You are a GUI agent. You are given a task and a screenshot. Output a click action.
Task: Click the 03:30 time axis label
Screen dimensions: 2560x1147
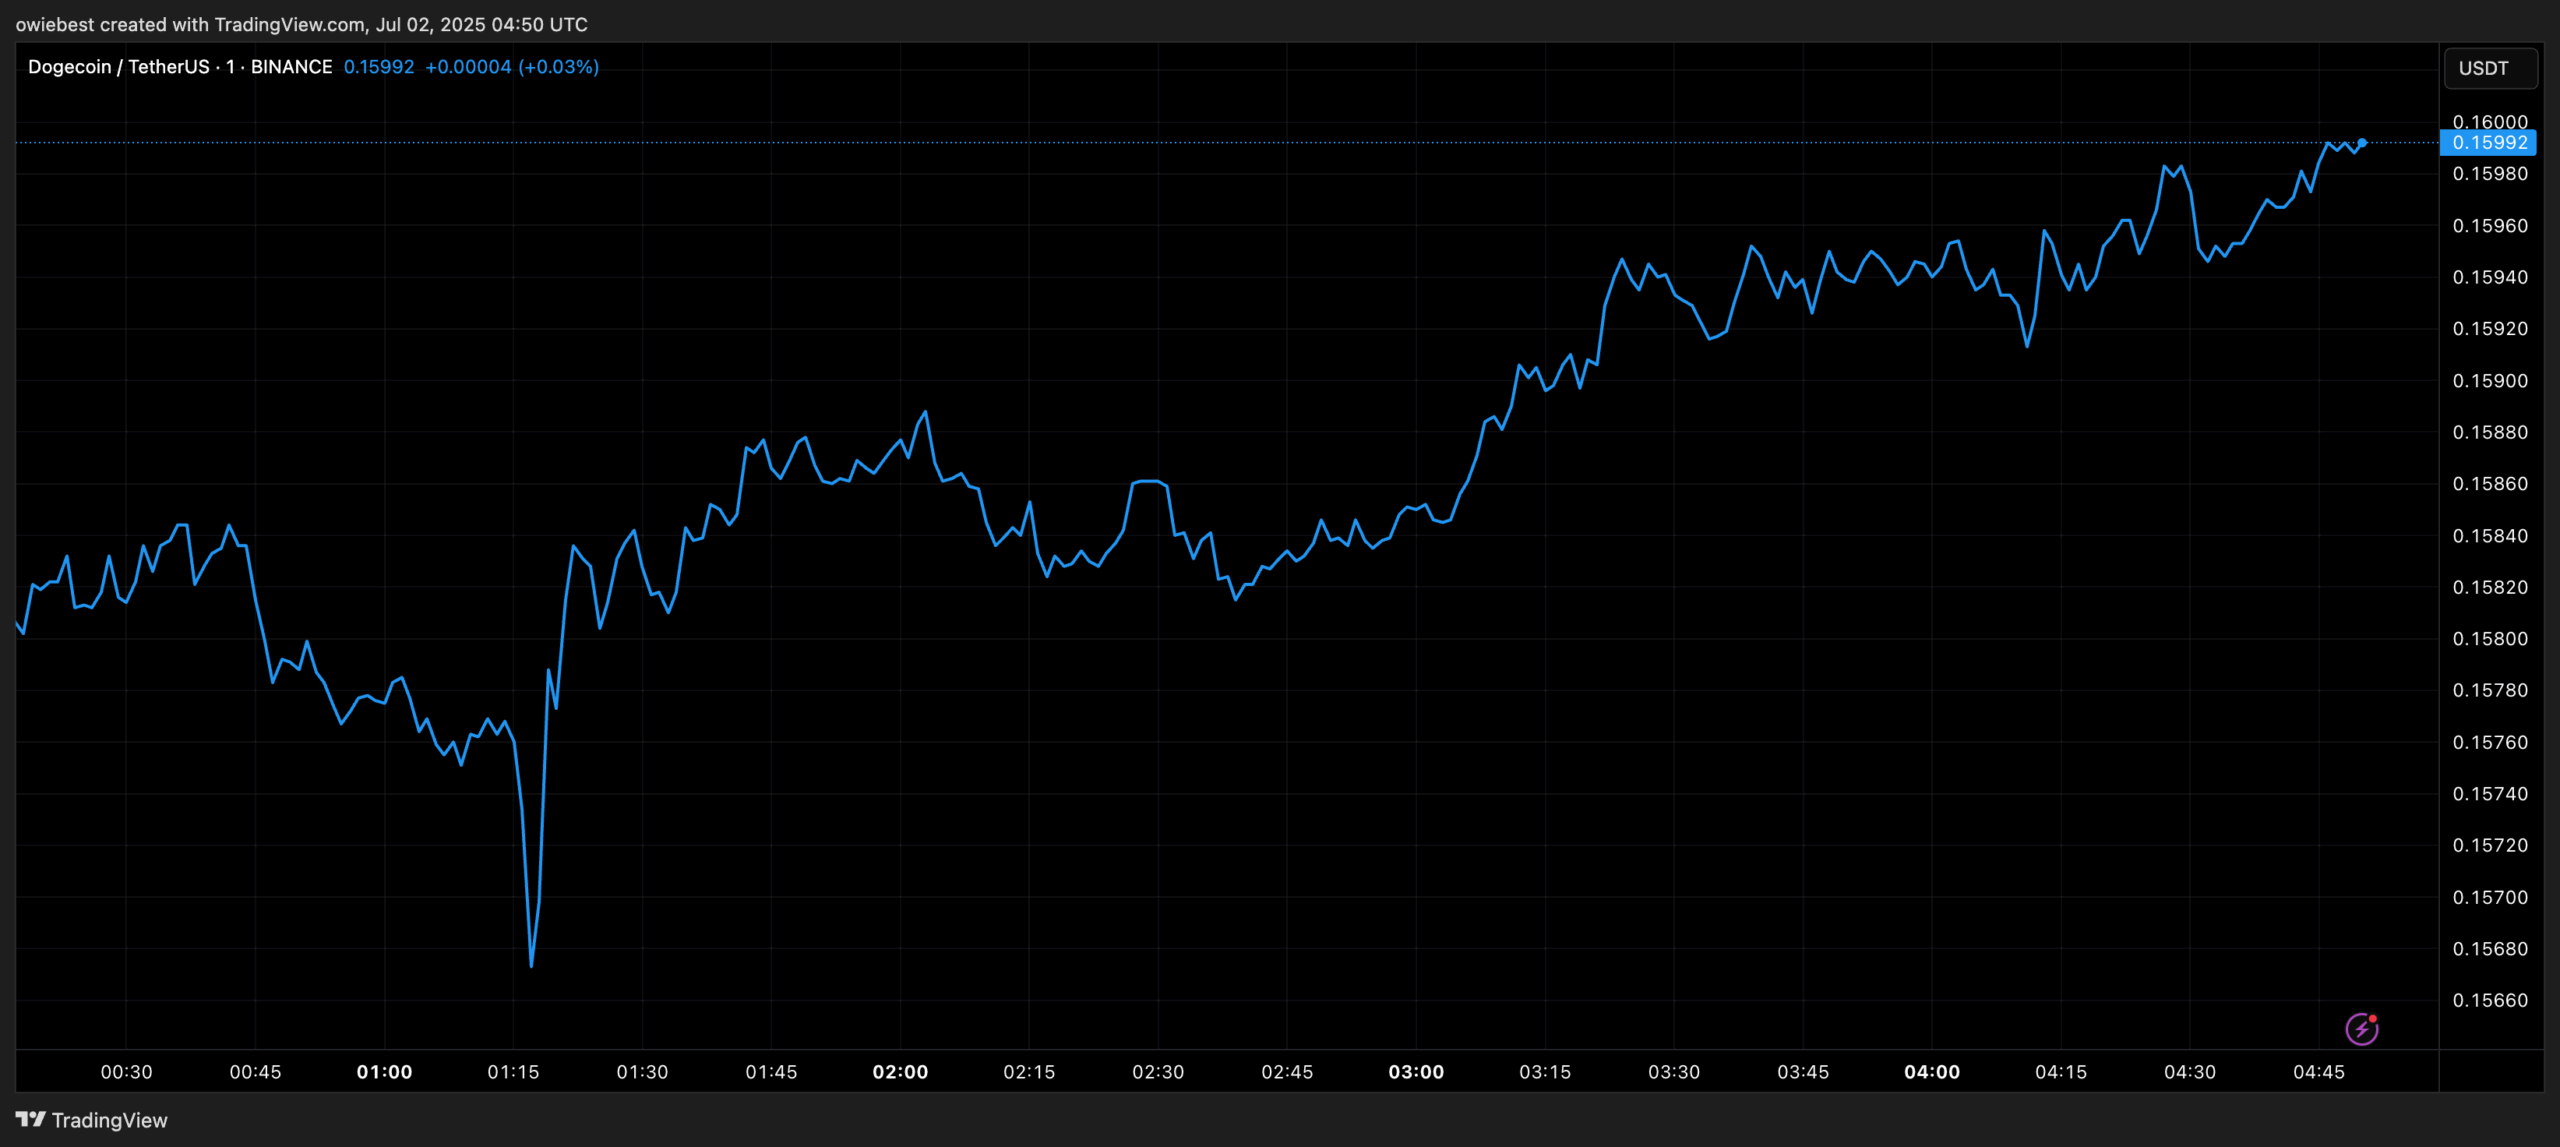1674,1072
